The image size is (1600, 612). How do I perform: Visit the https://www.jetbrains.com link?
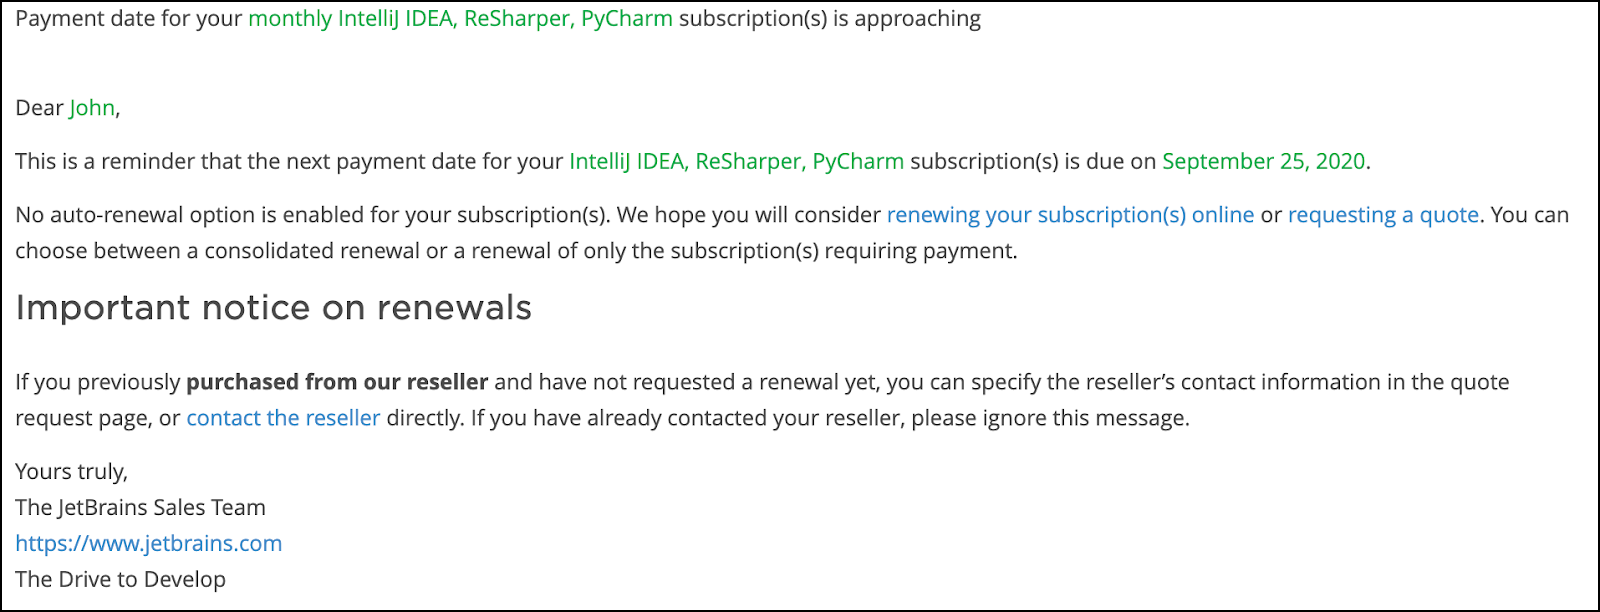tap(149, 543)
